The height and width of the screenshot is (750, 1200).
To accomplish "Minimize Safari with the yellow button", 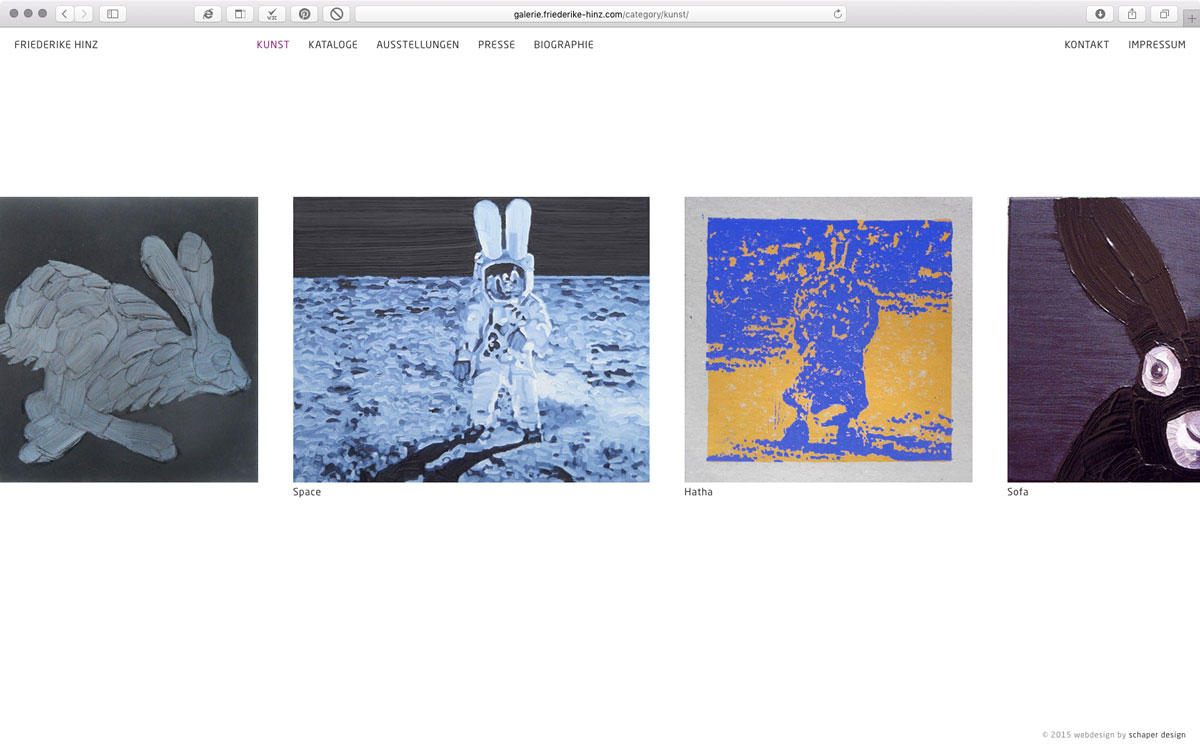I will (28, 14).
